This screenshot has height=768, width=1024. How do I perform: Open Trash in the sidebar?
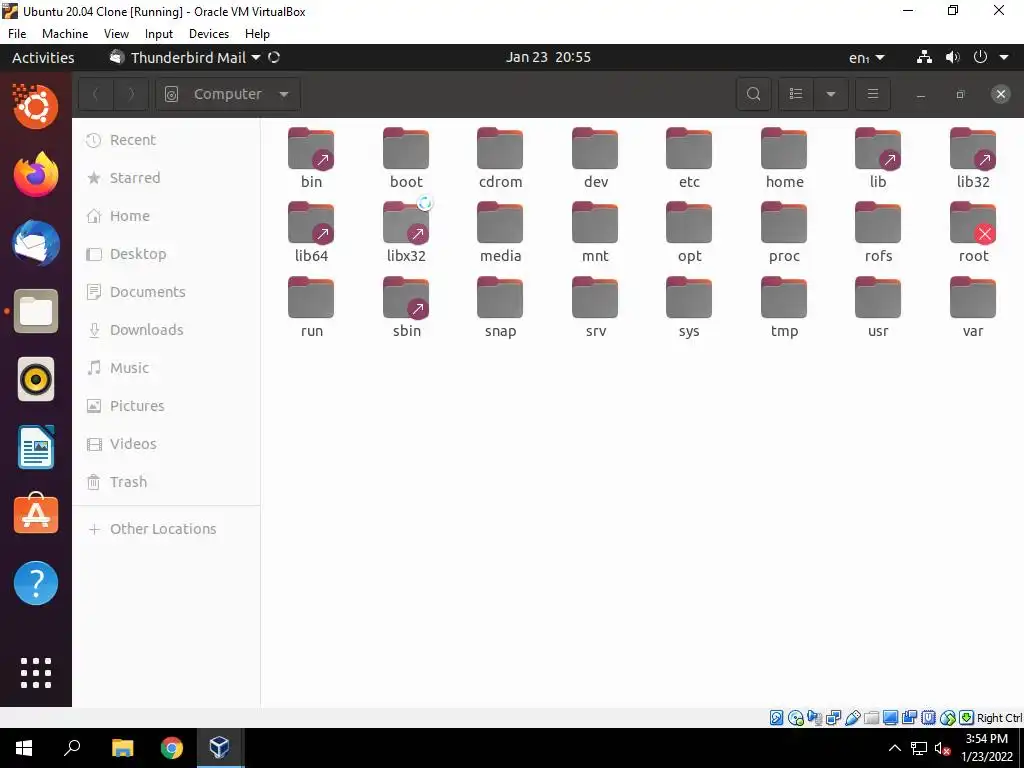click(166, 481)
